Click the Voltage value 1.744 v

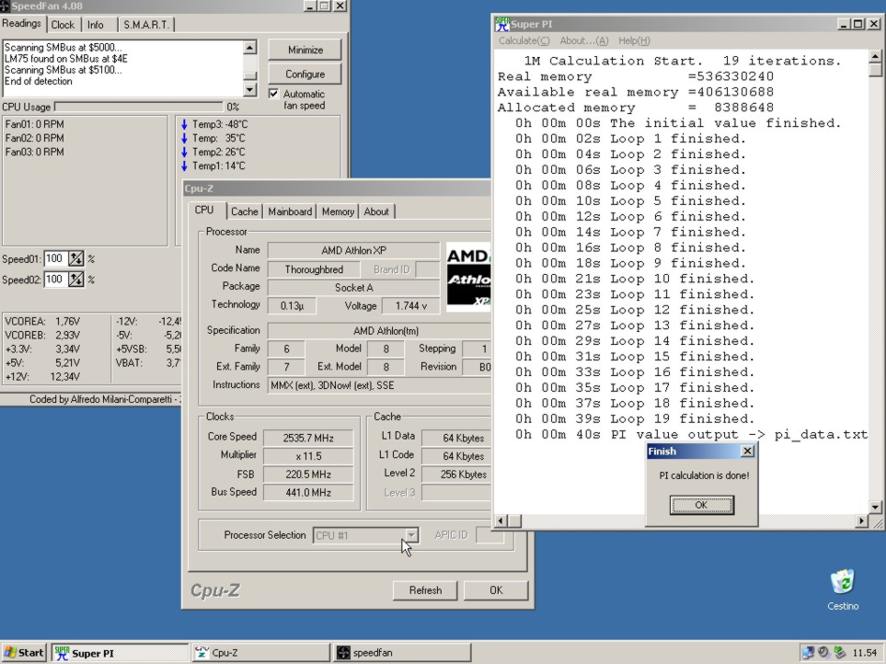[x=411, y=306]
